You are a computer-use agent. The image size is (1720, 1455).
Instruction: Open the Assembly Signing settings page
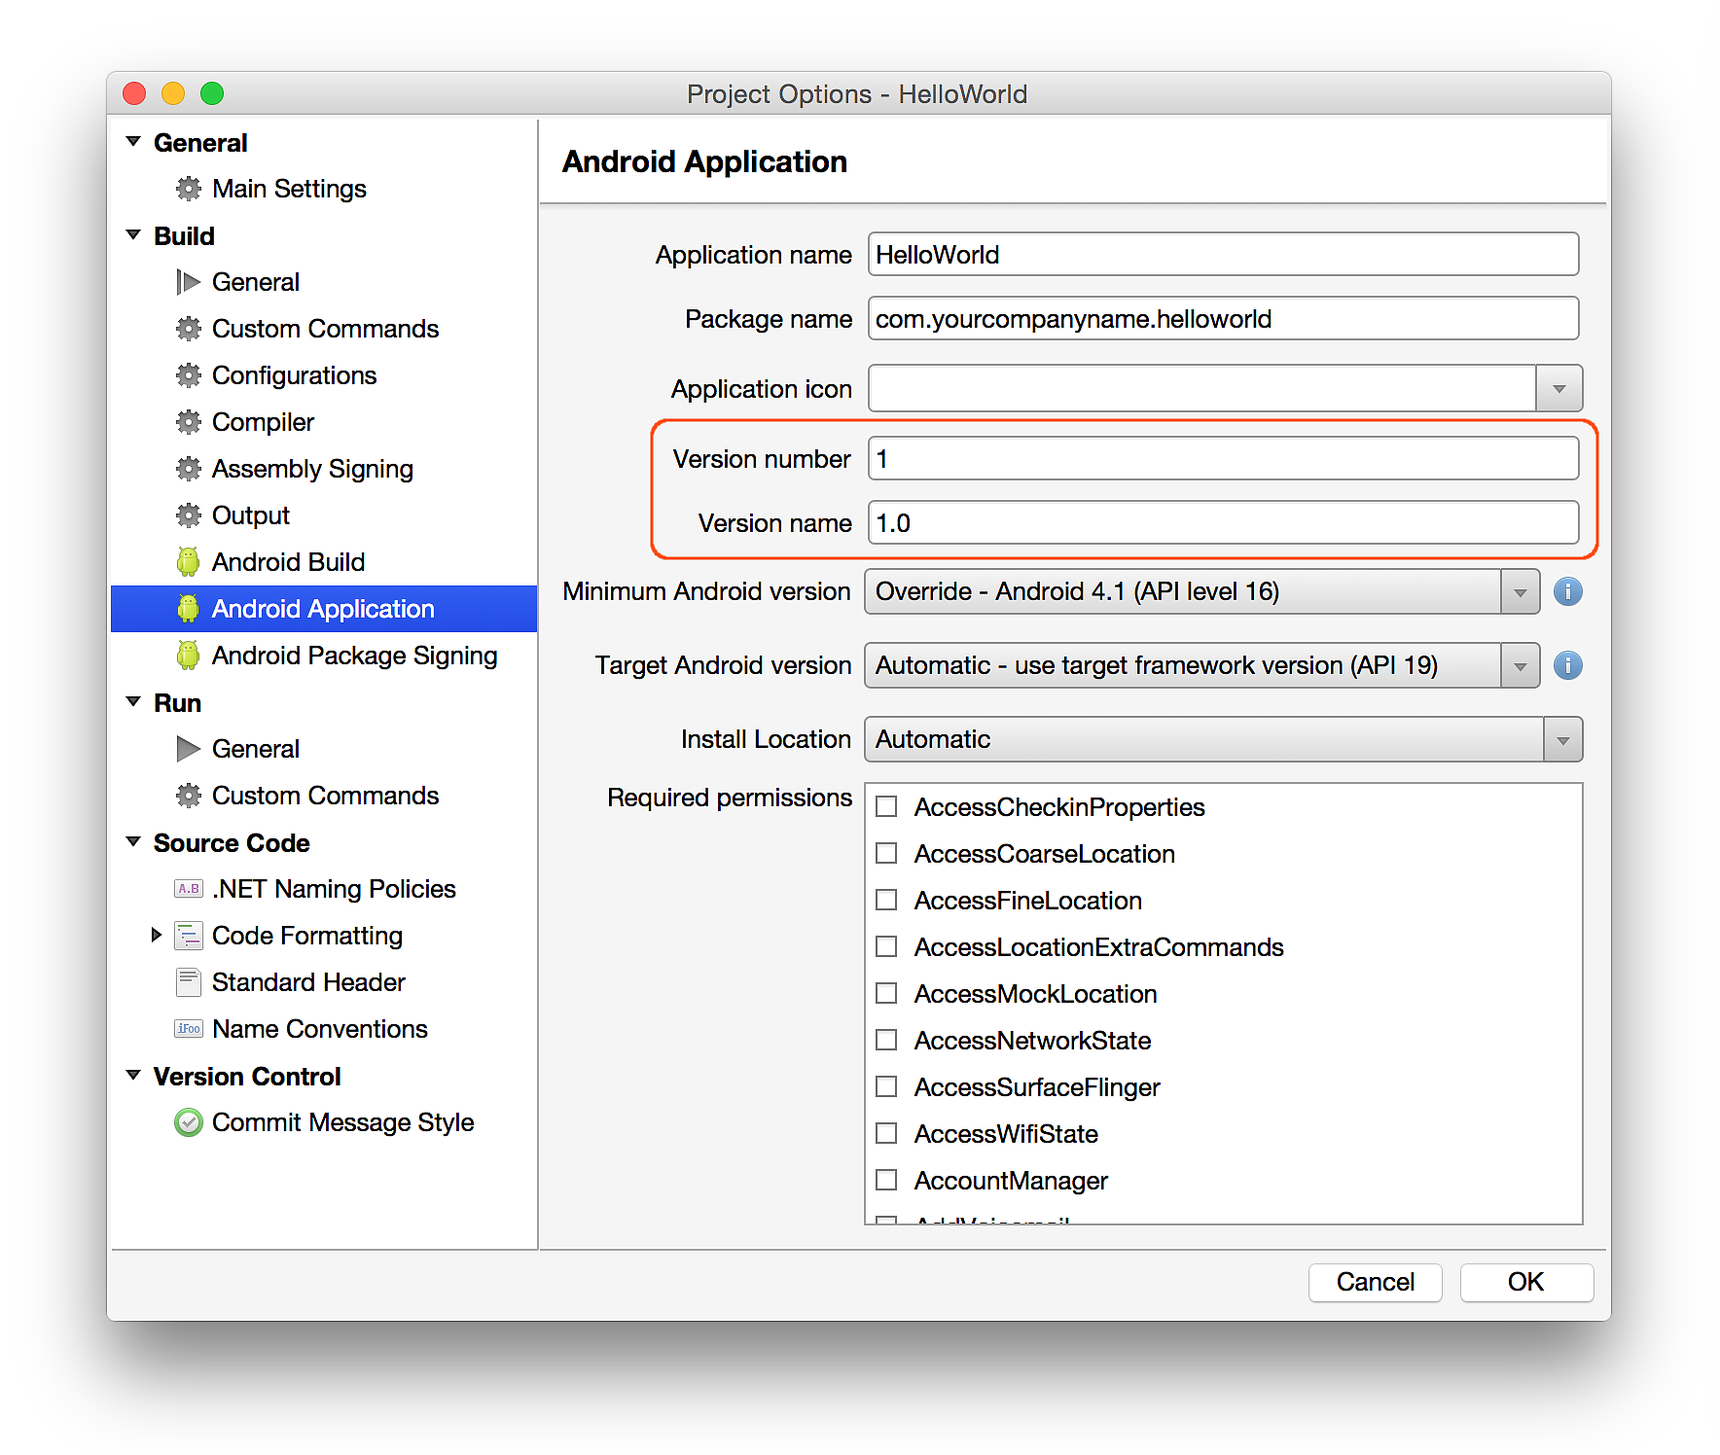click(x=312, y=469)
